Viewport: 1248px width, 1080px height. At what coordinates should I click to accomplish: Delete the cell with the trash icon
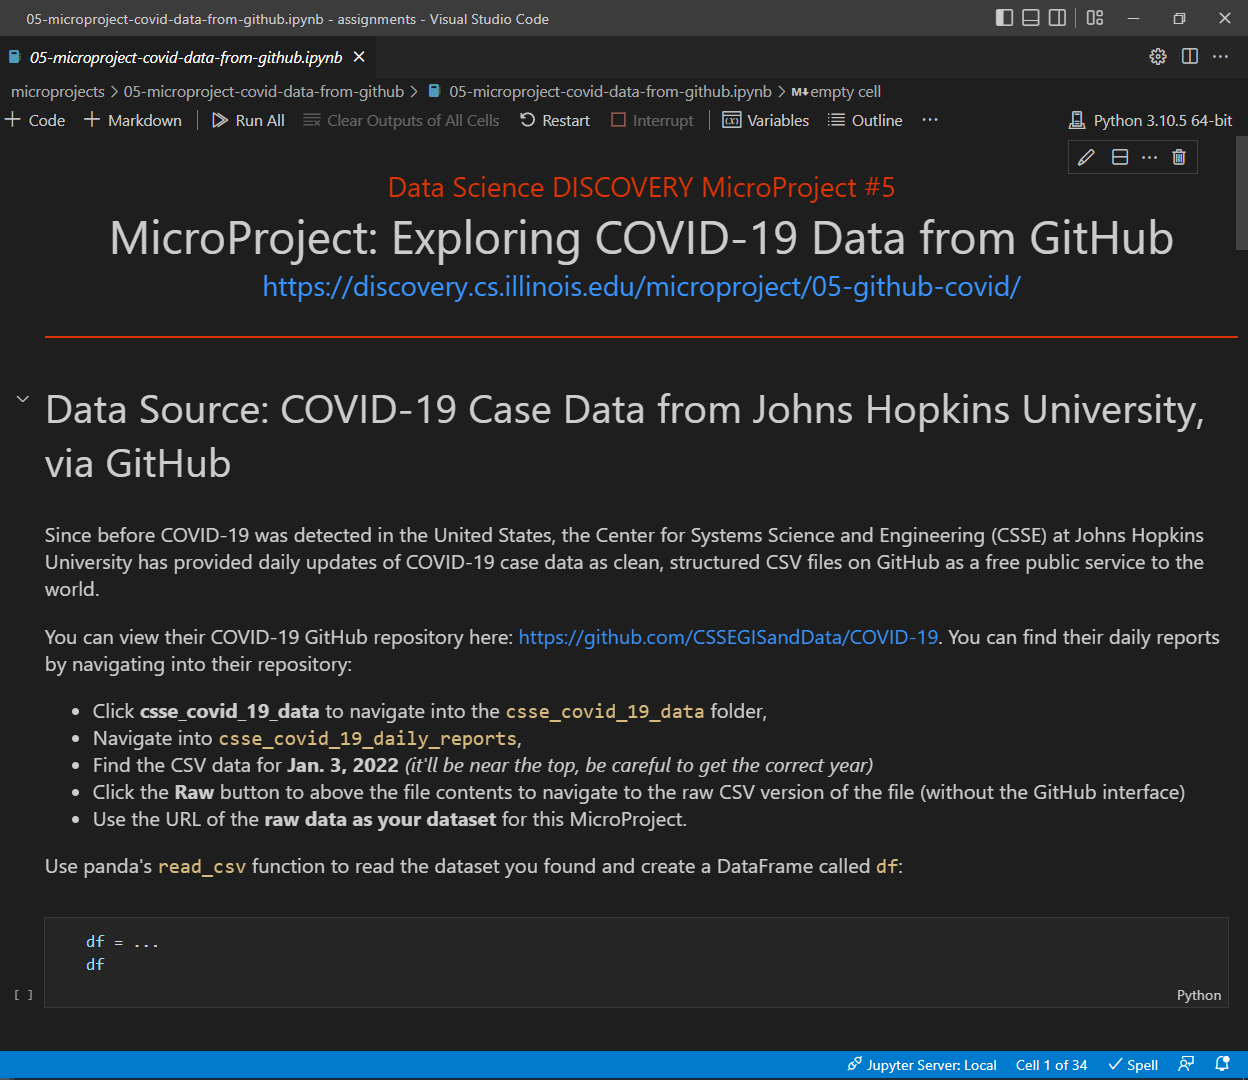[x=1179, y=157]
